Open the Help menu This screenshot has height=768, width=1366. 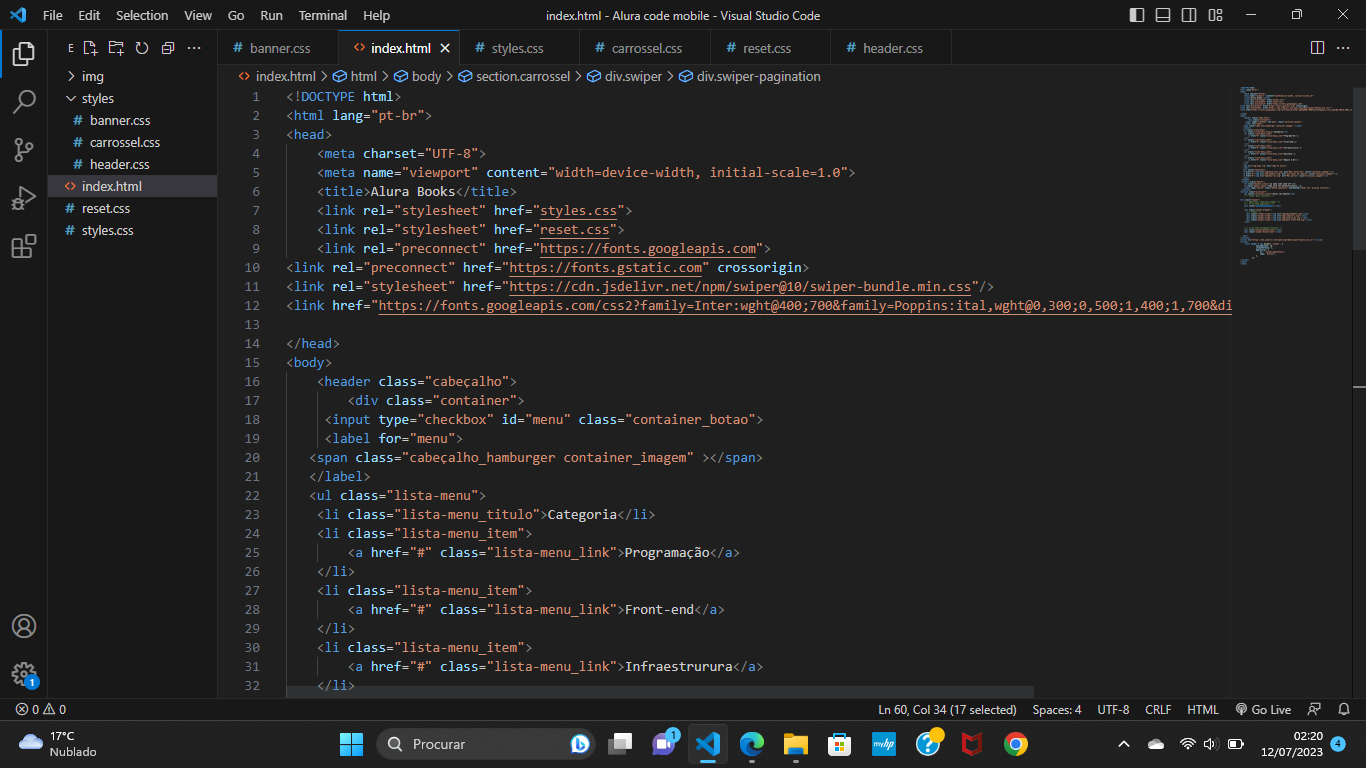tap(377, 15)
